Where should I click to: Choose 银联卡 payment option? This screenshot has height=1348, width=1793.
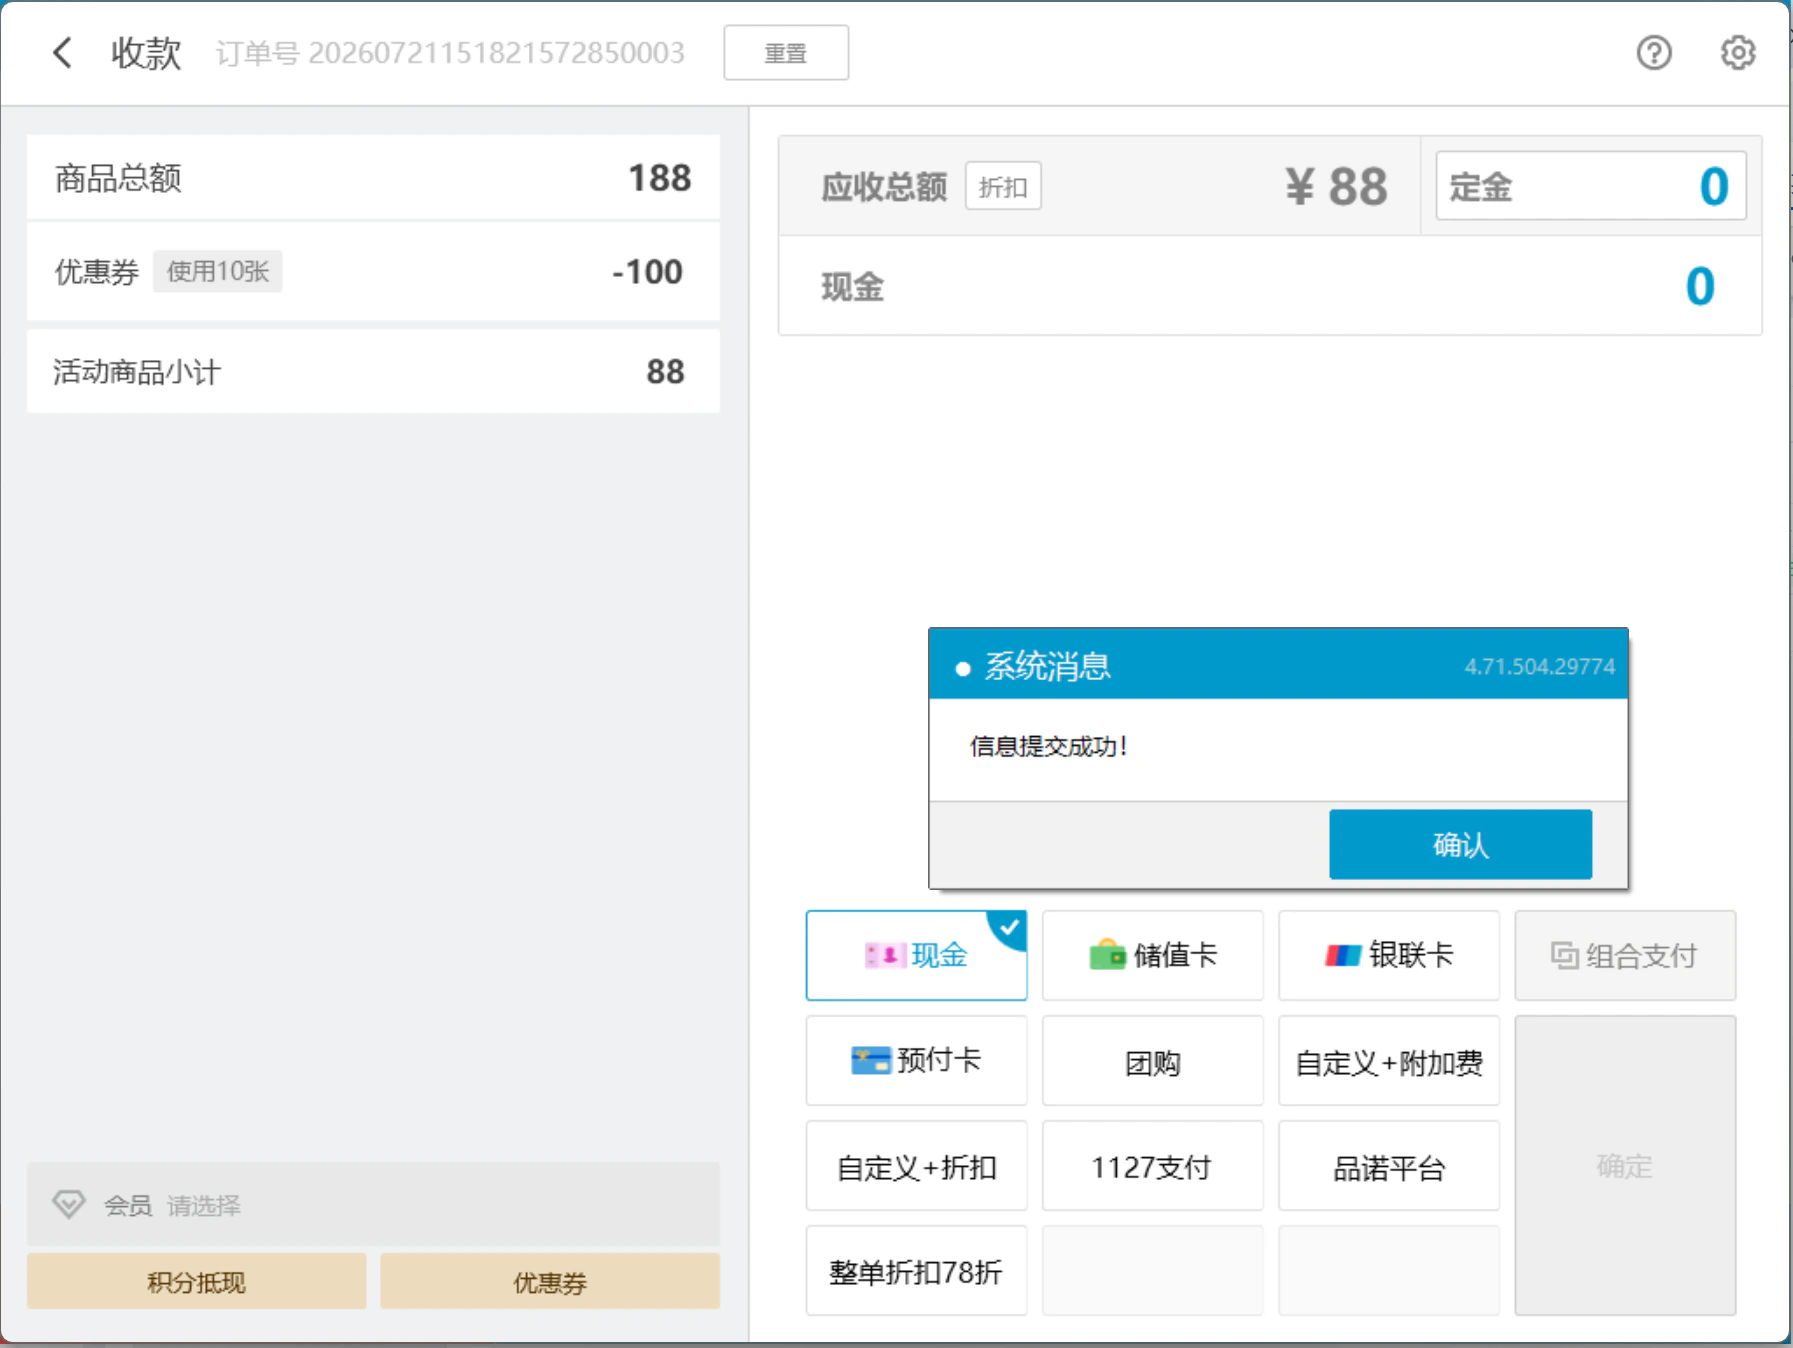tap(1389, 955)
